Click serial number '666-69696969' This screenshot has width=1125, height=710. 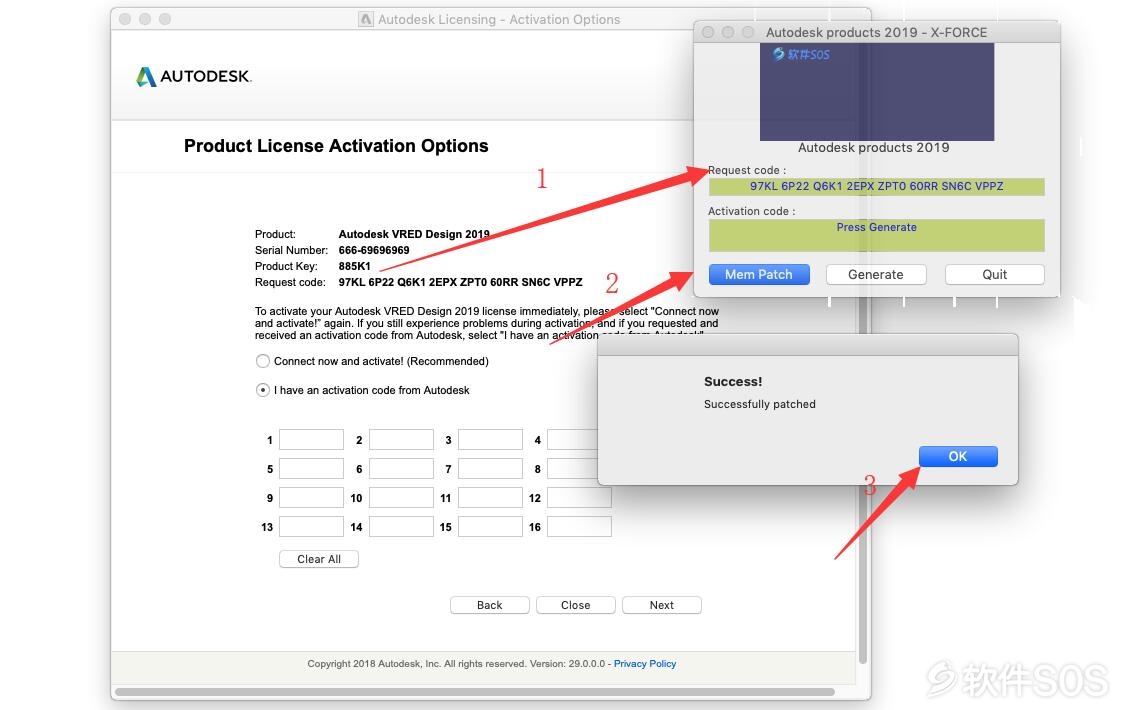point(374,250)
